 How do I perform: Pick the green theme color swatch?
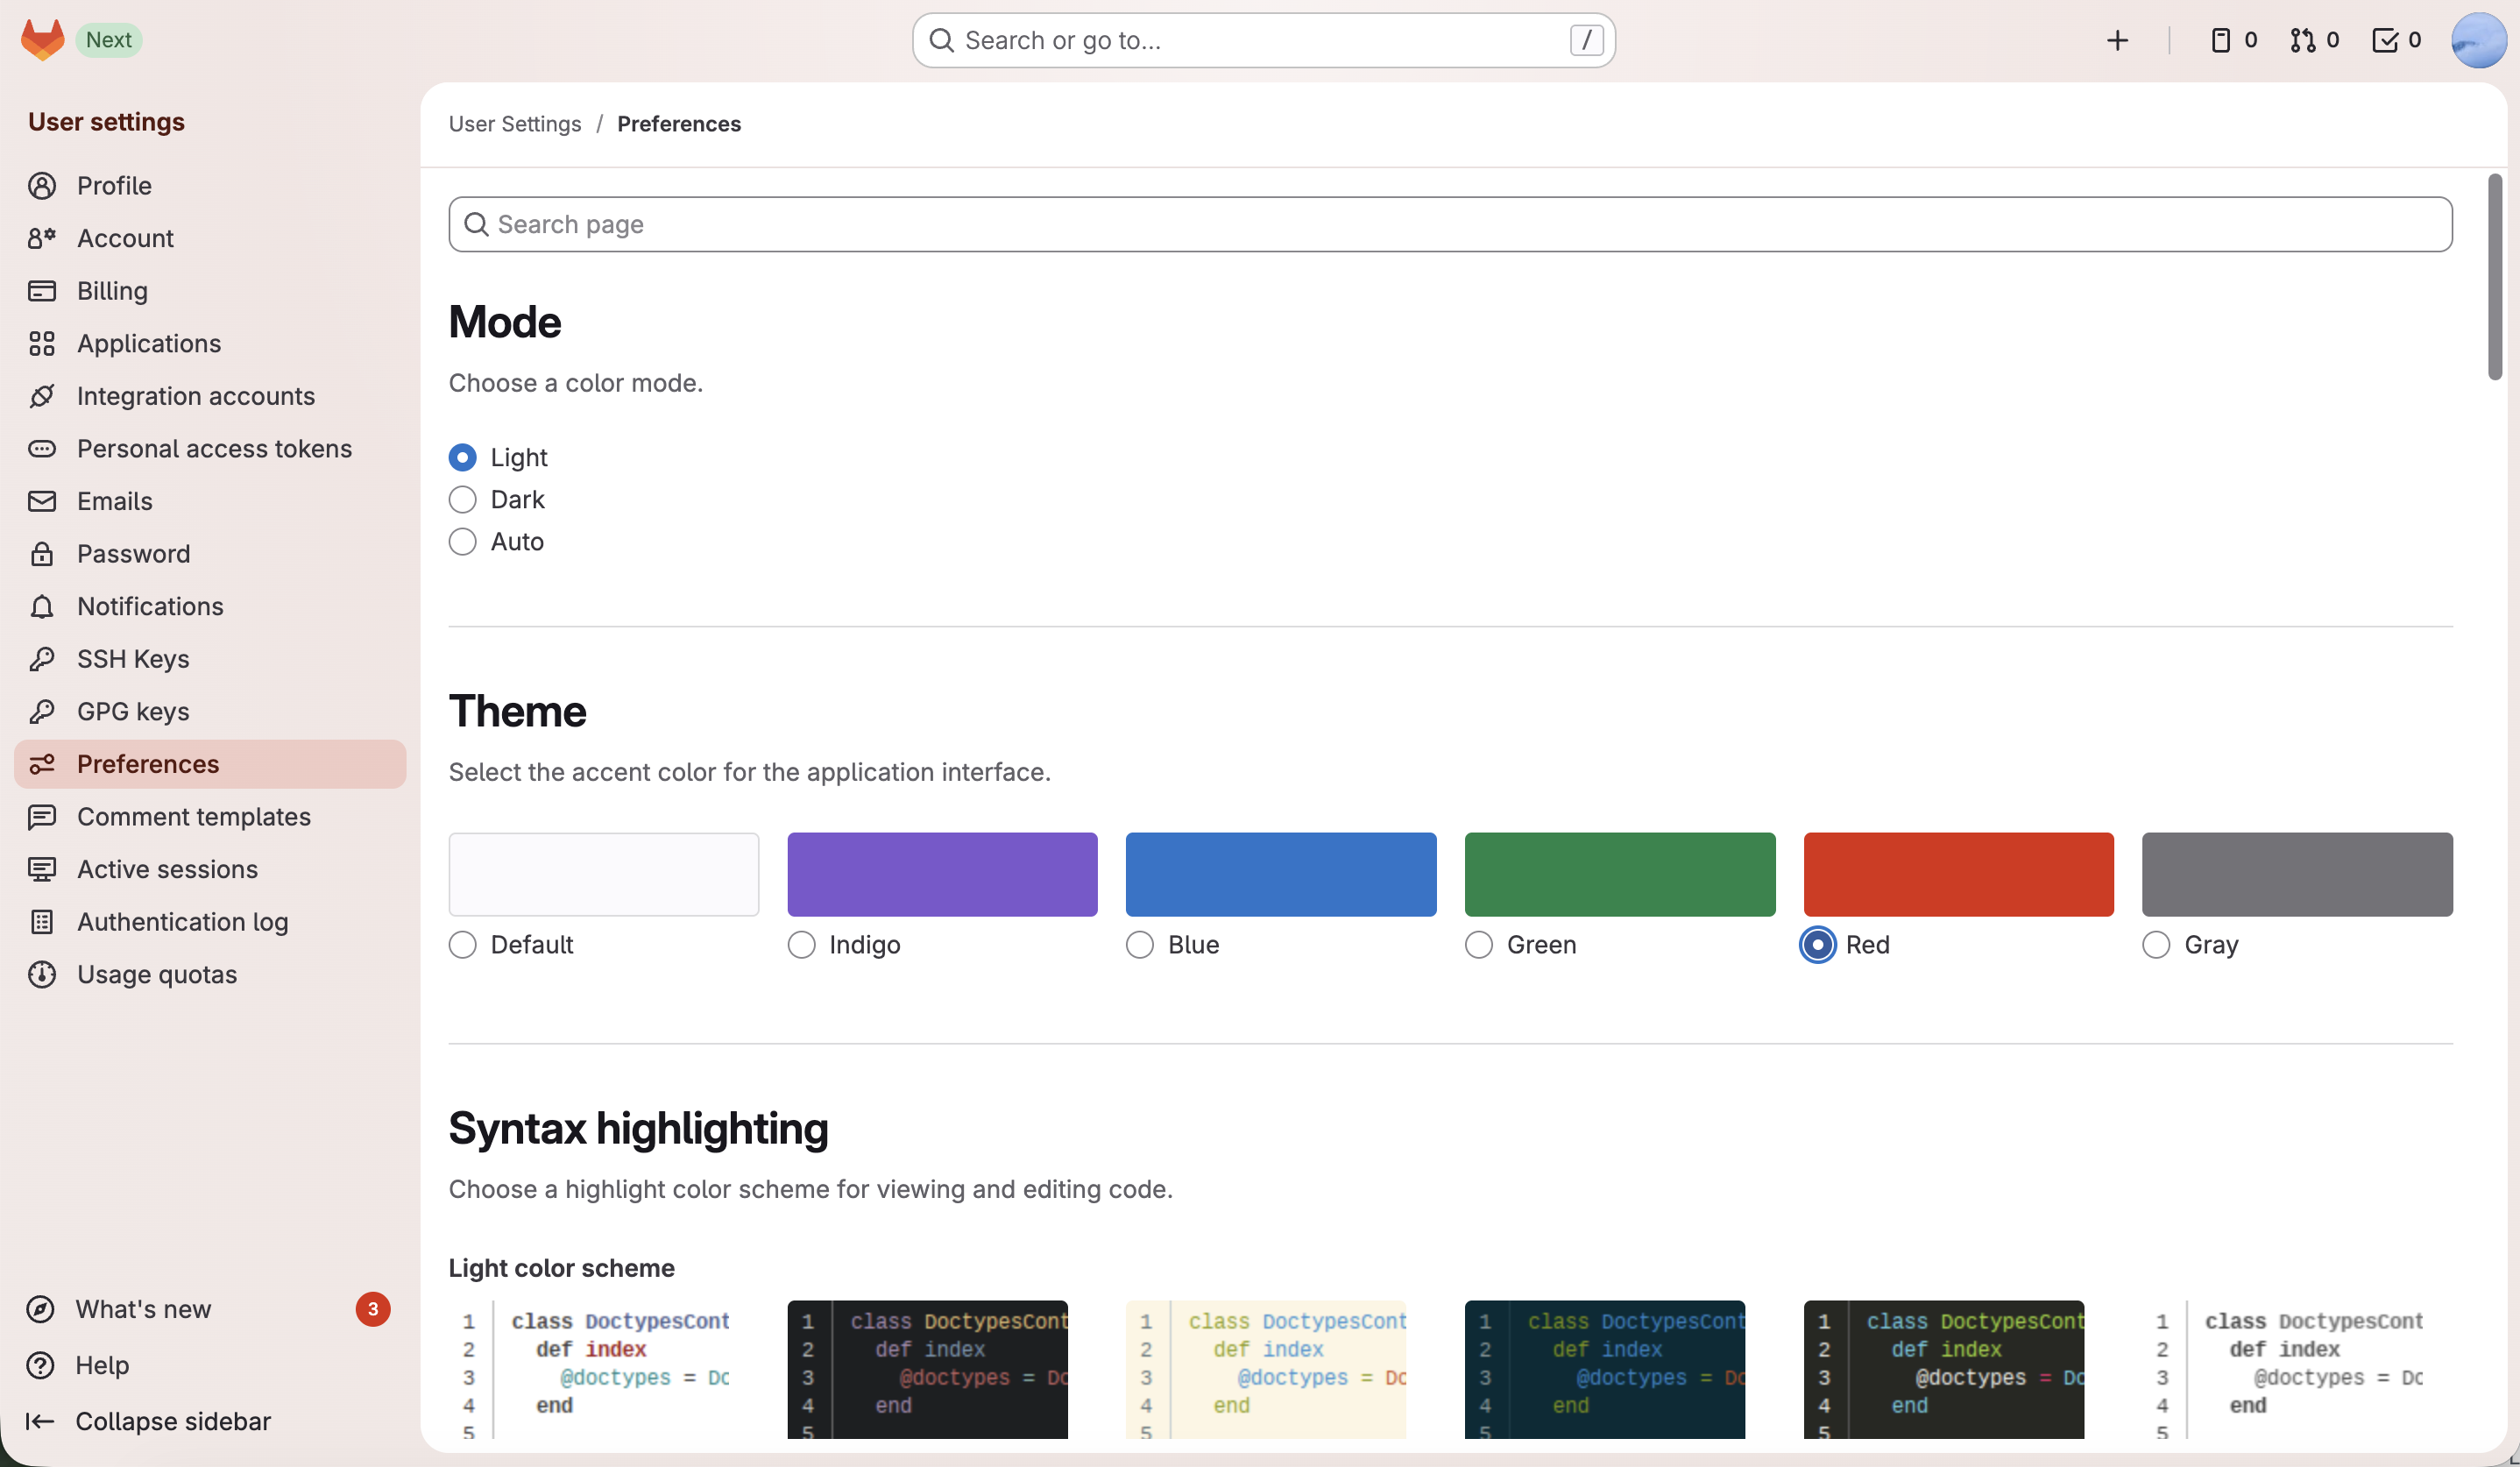(x=1619, y=874)
